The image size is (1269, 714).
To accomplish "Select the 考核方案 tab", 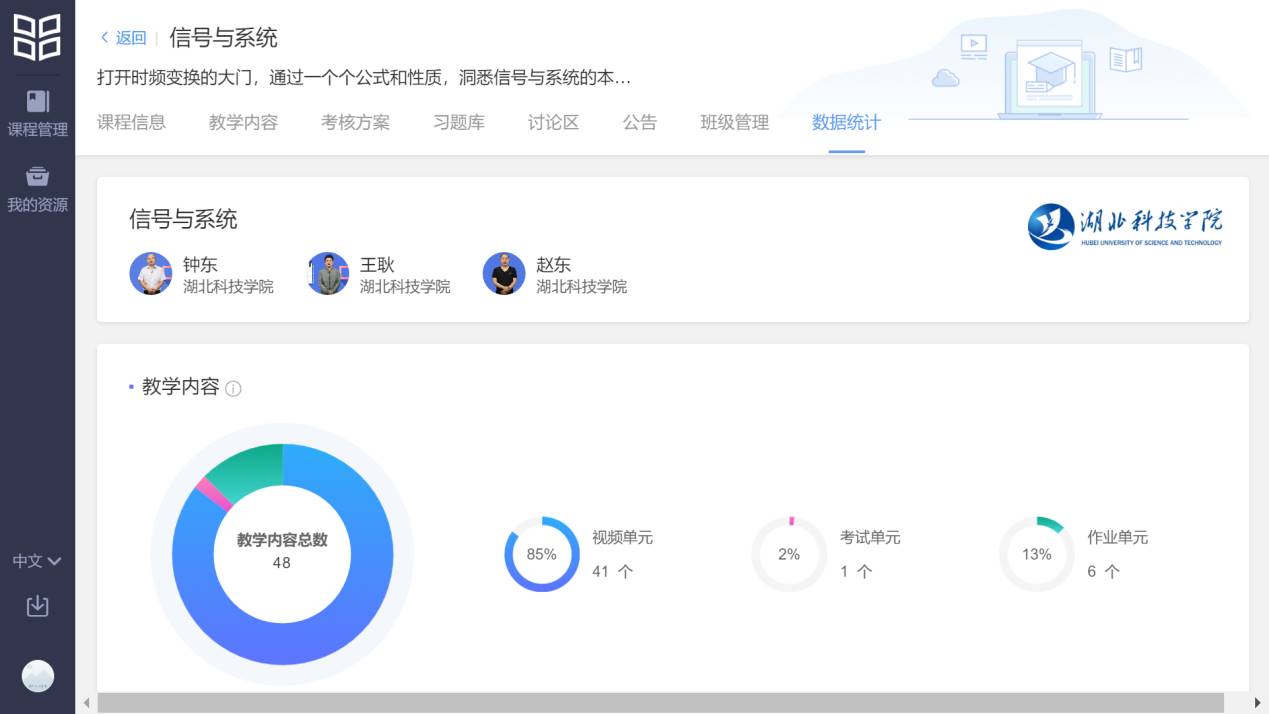I will click(x=355, y=123).
